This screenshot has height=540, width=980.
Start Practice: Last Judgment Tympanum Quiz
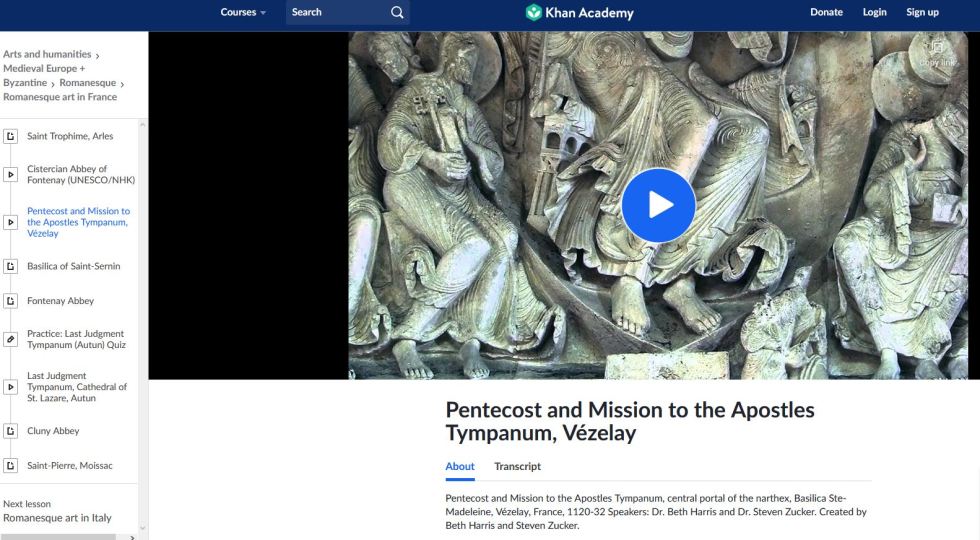pos(76,339)
